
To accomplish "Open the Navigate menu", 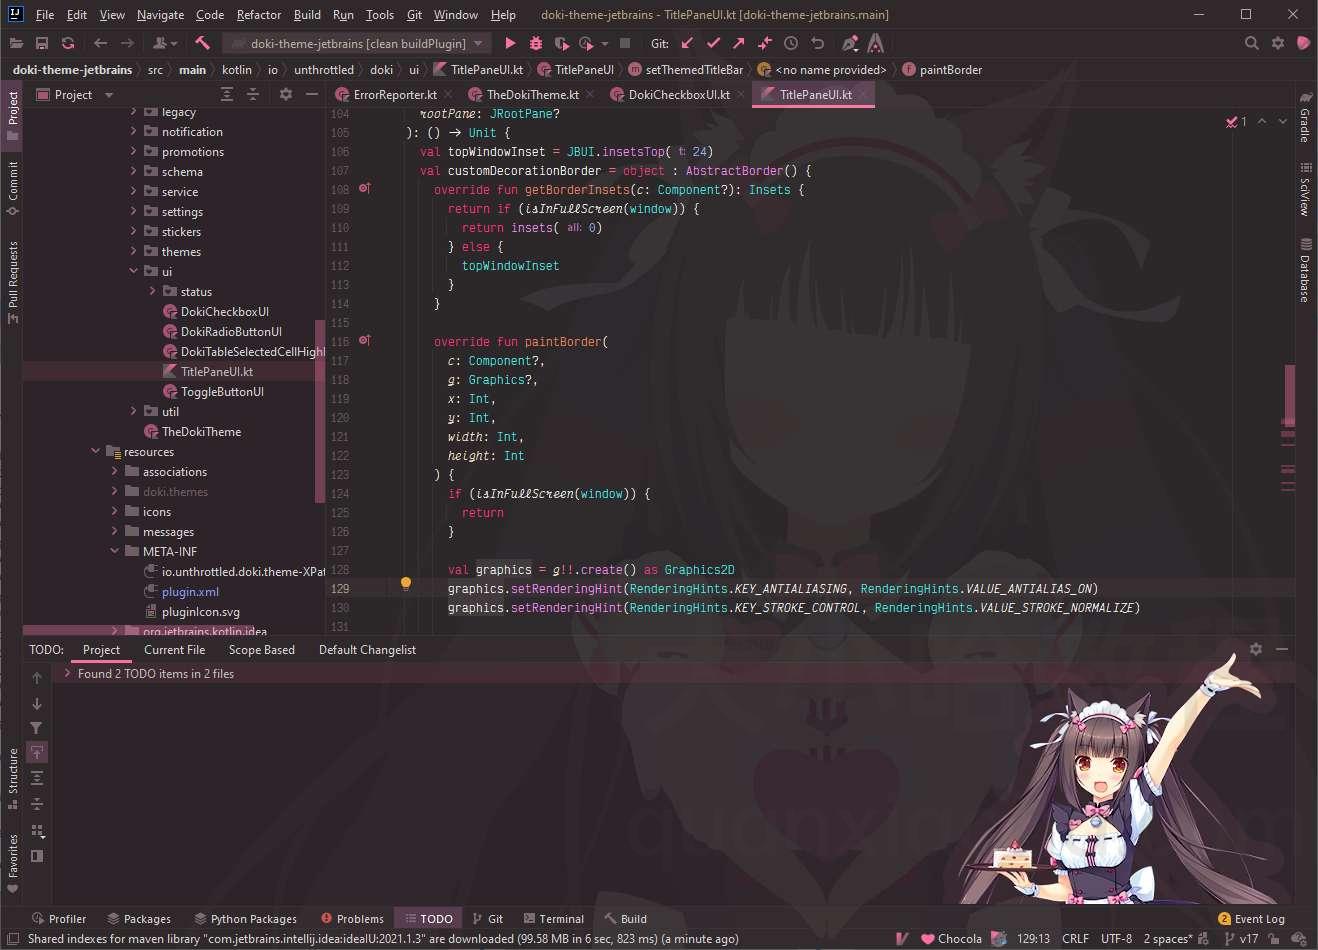I will tap(160, 15).
